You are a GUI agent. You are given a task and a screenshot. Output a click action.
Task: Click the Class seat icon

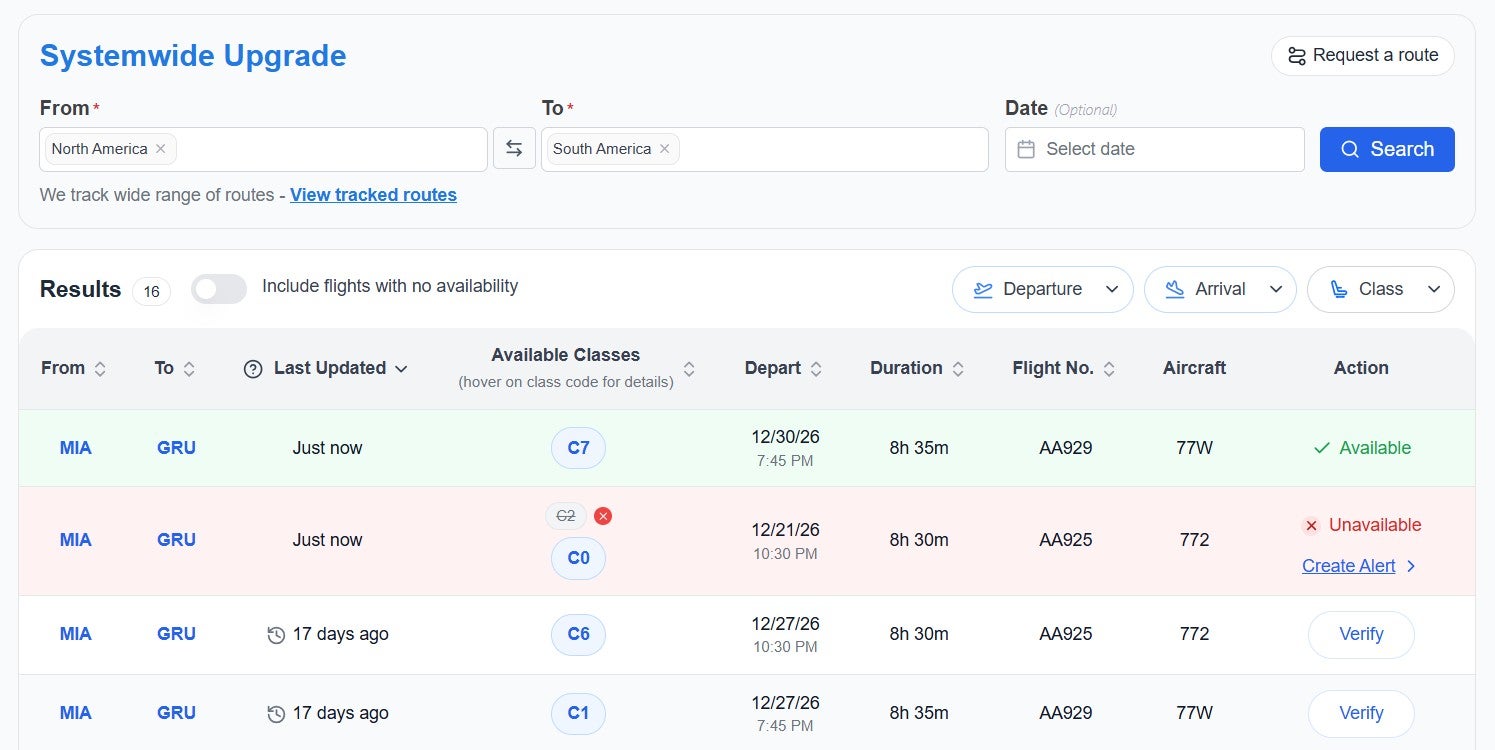[1340, 289]
